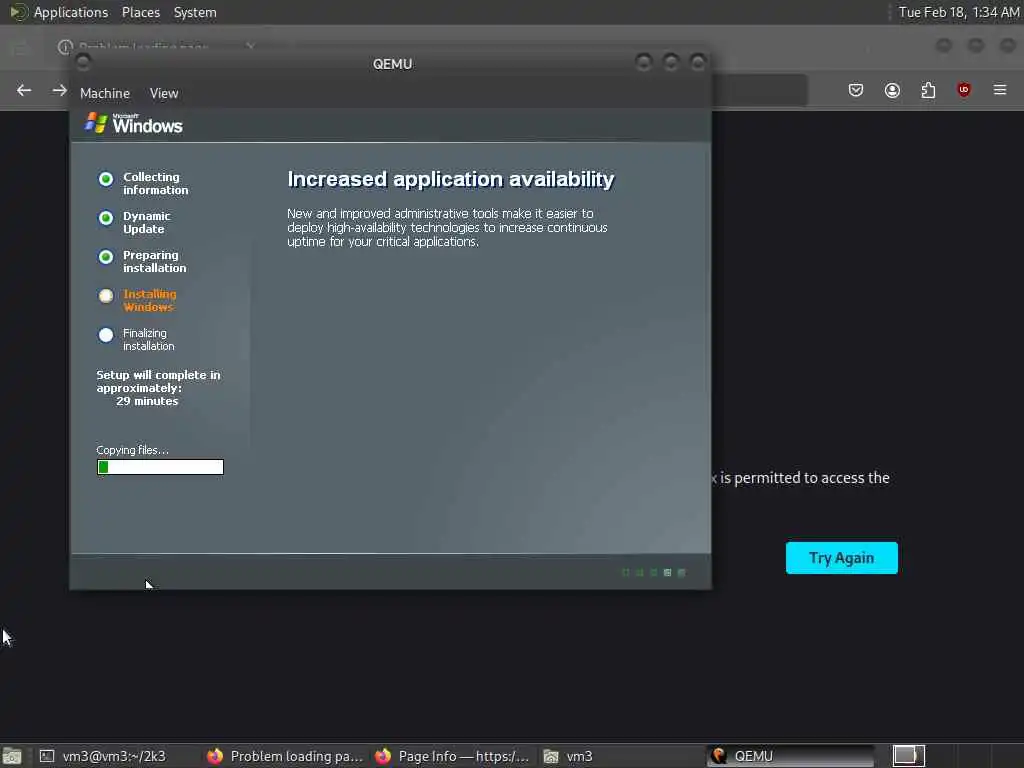Viewport: 1024px width, 768px height.
Task: Click the Applications menu logo icon
Action: point(18,12)
